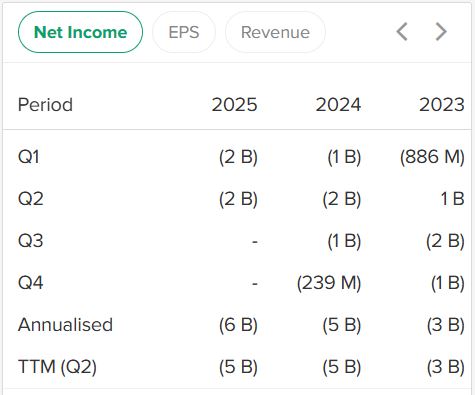Click Q3 2024 value (1 B)

click(344, 241)
